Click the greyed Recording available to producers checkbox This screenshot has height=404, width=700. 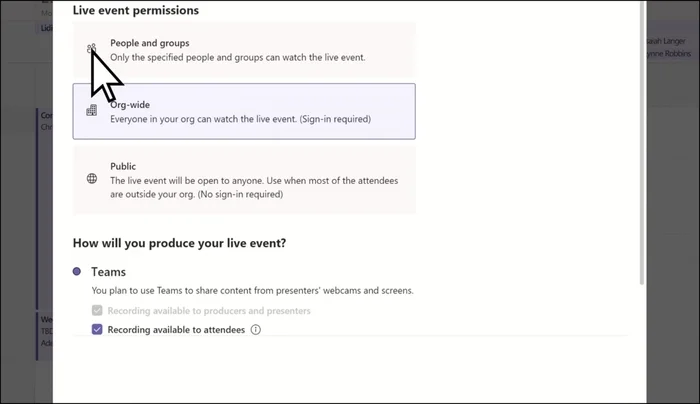point(97,311)
